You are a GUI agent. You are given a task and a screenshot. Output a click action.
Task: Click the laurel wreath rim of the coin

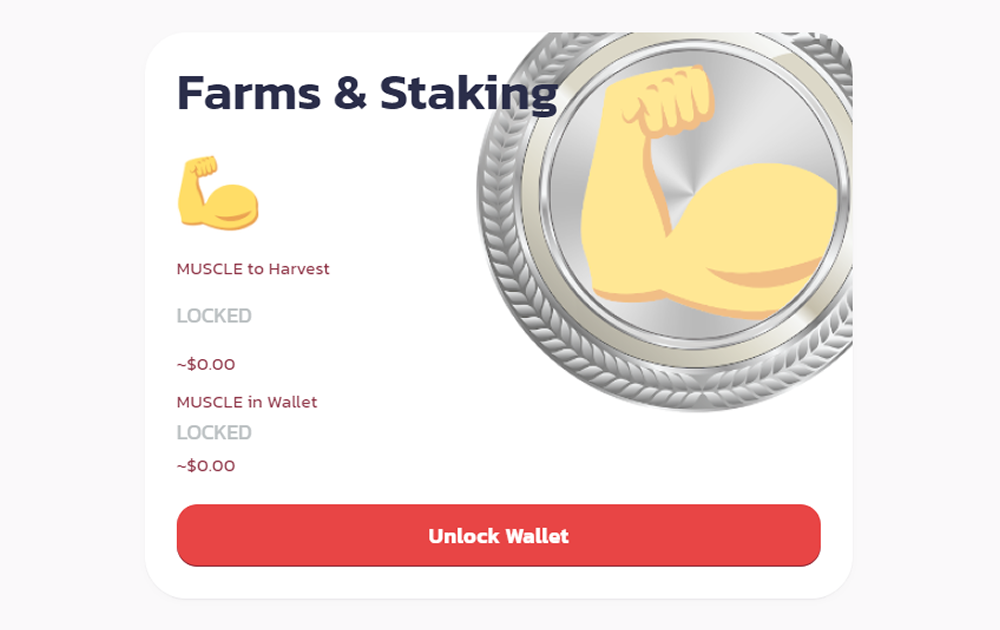[x=504, y=255]
